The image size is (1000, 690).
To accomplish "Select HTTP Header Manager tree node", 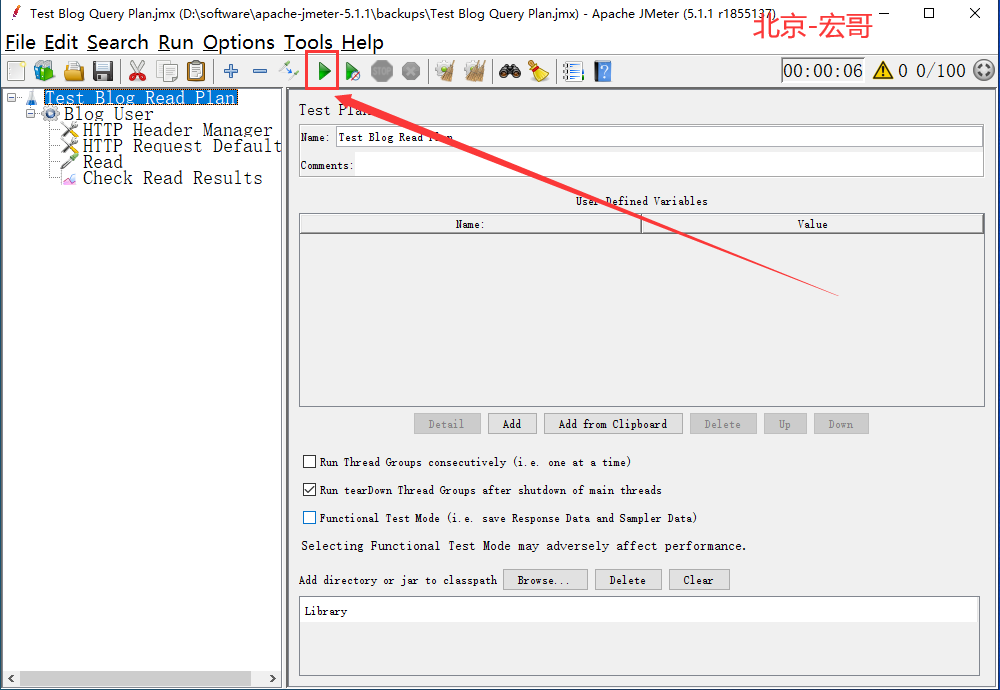I will tap(177, 130).
